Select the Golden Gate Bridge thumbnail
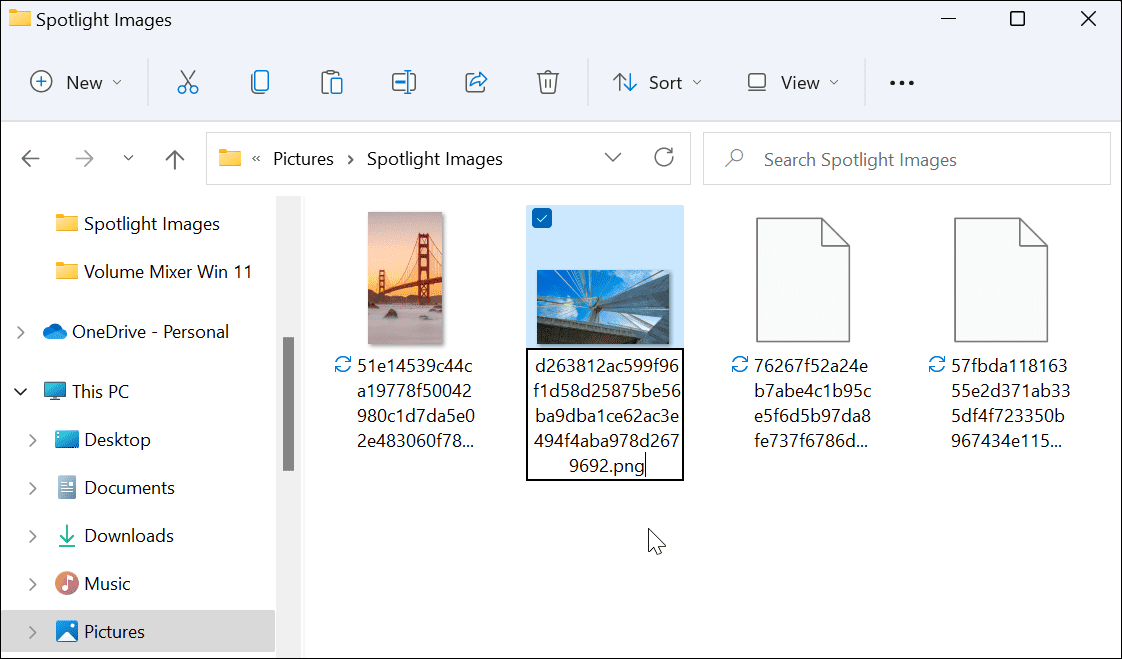1122x659 pixels. [x=405, y=278]
